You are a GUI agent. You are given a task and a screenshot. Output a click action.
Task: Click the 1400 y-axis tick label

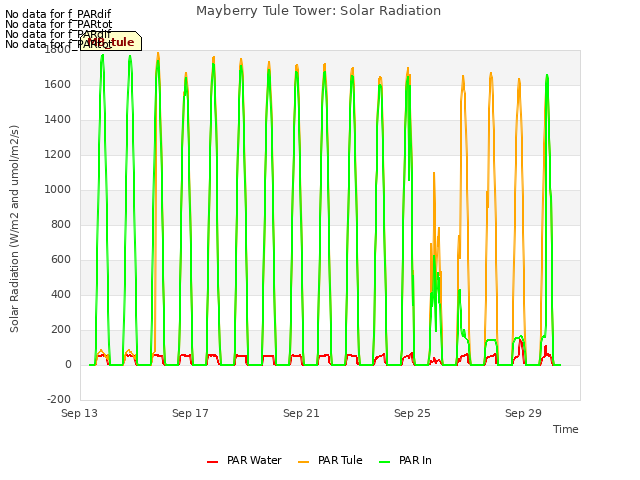coord(58,120)
